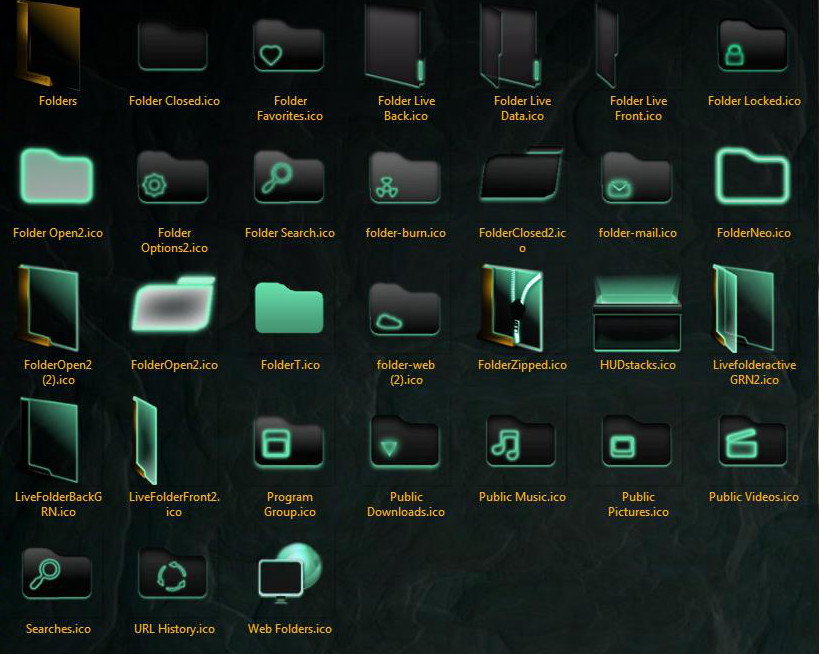
Task: Click the 'folder-burn.ico' file name
Action: (x=406, y=233)
